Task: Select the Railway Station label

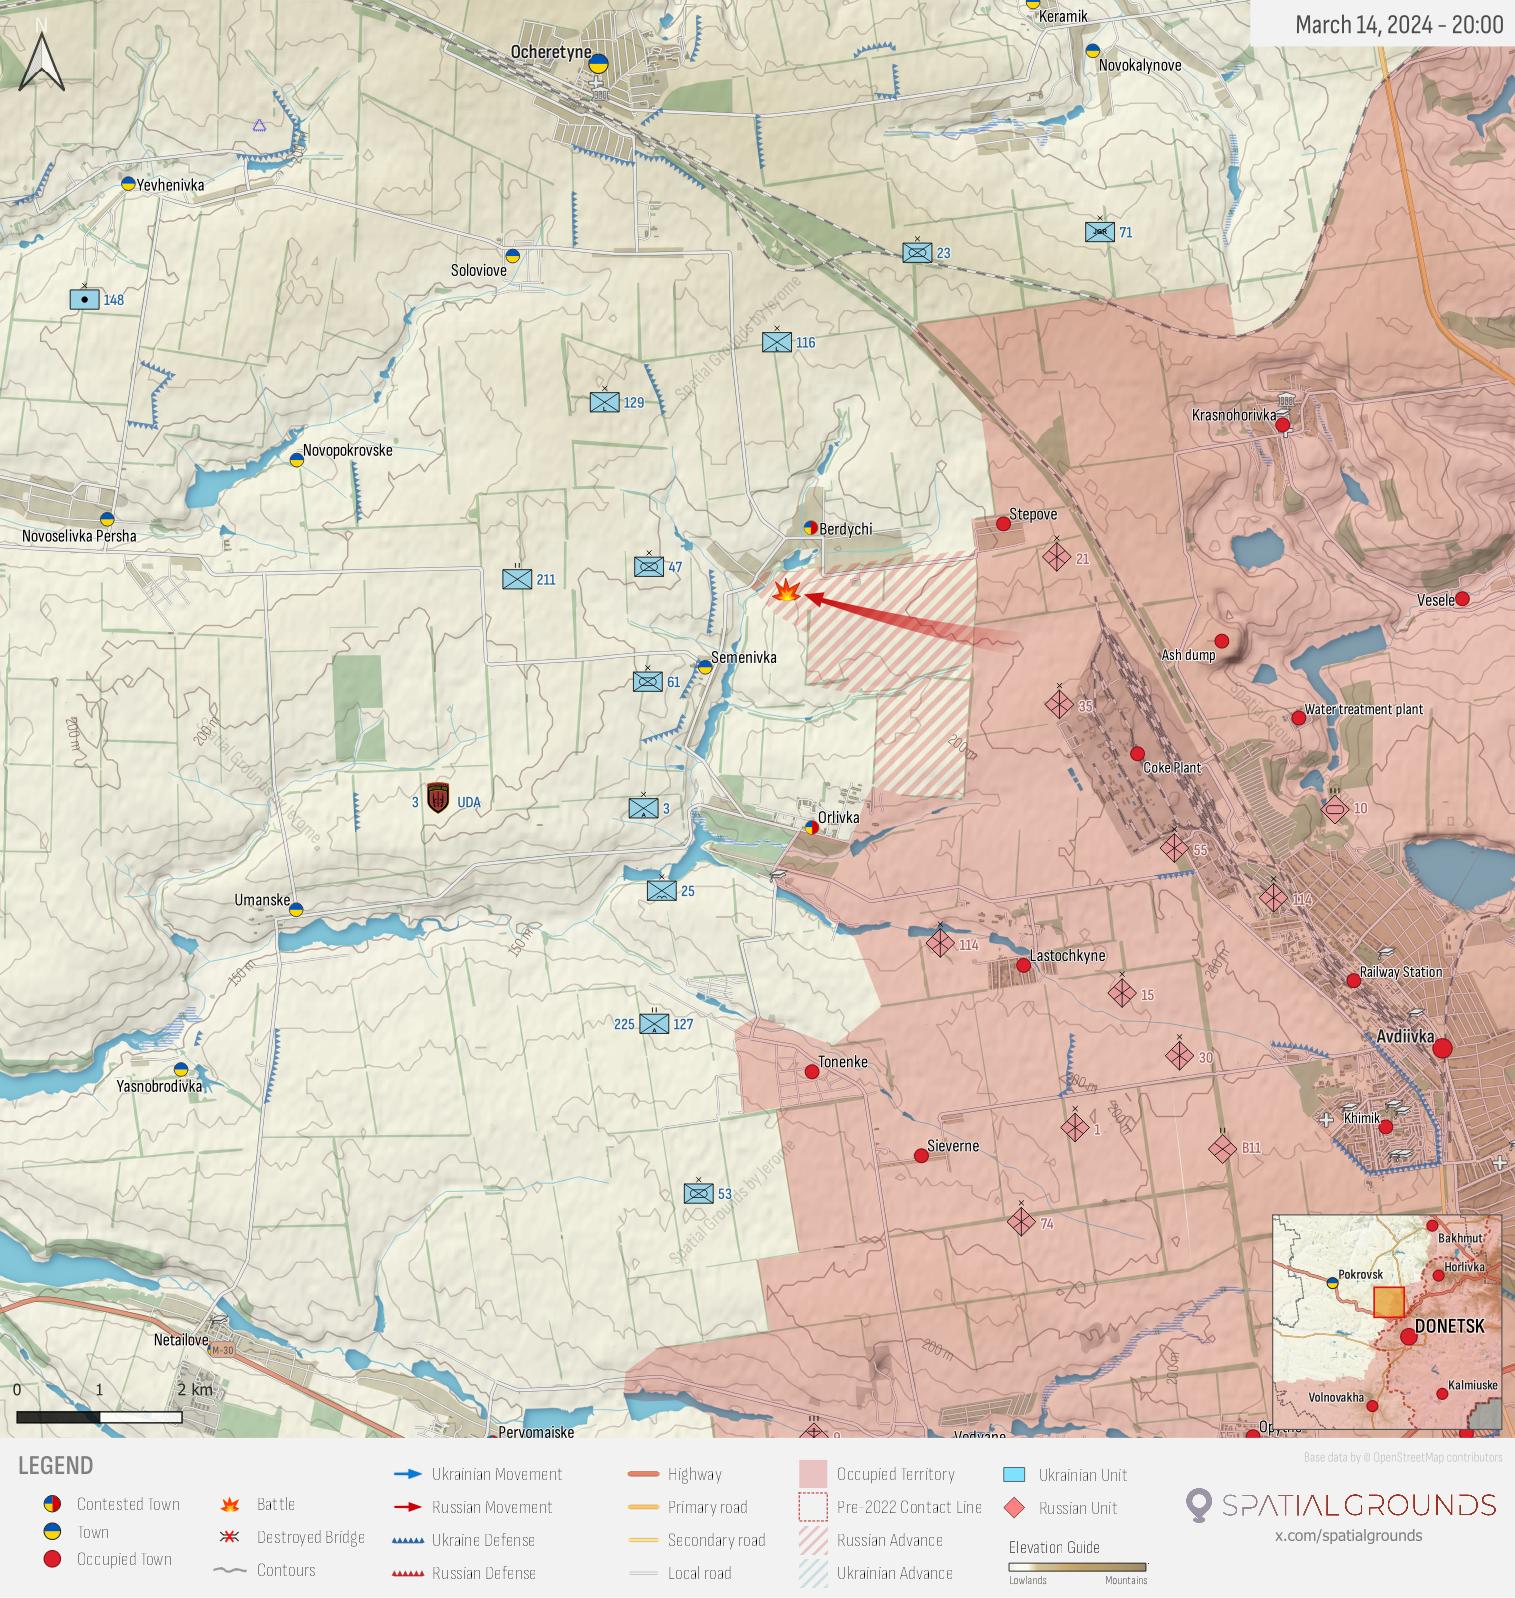Action: click(x=1401, y=972)
